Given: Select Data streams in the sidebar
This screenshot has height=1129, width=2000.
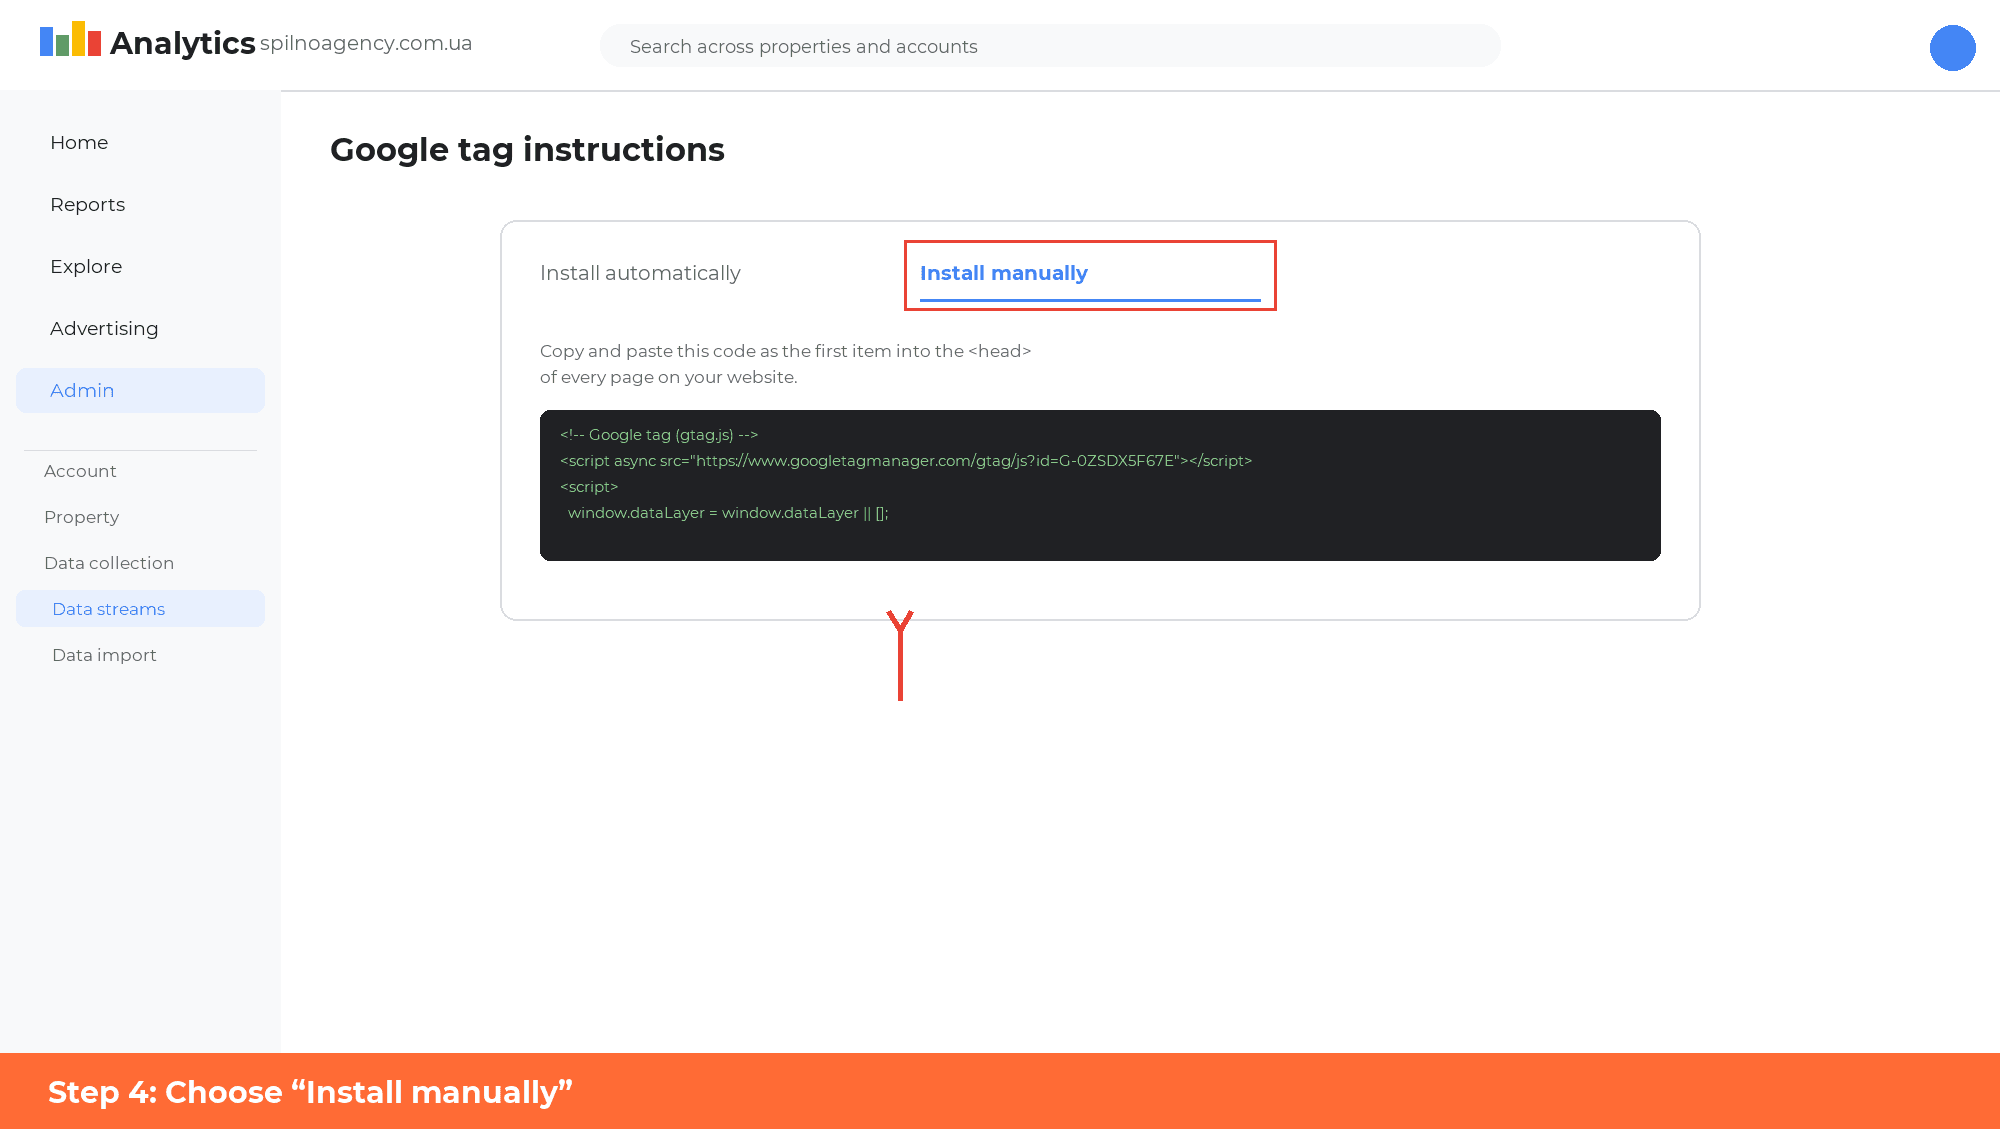Looking at the screenshot, I should (140, 609).
